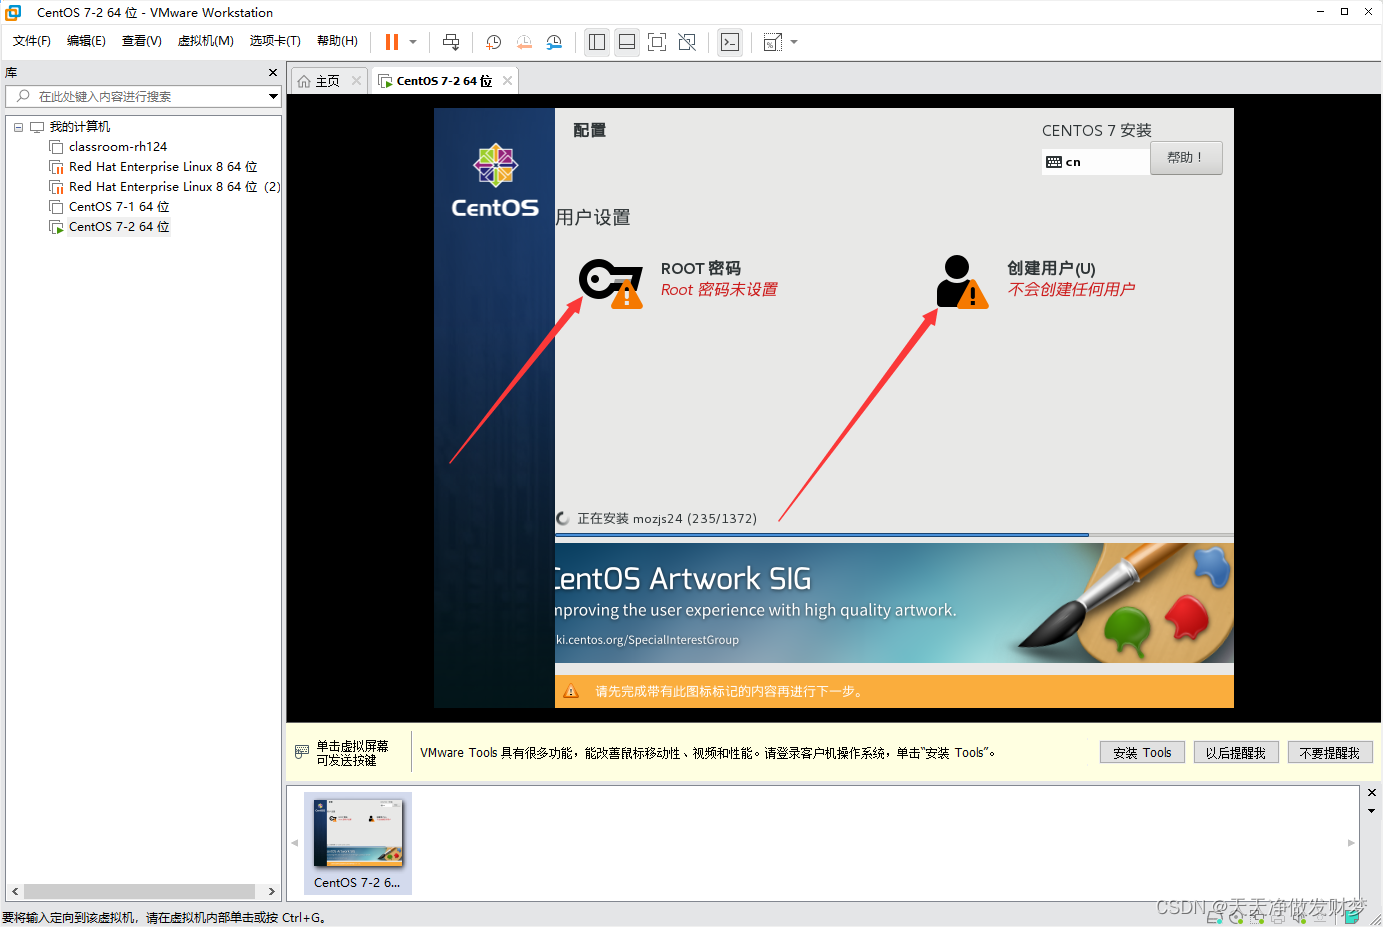Click the CentOS logo in the installer
Image resolution: width=1383 pixels, height=927 pixels.
[x=495, y=181]
